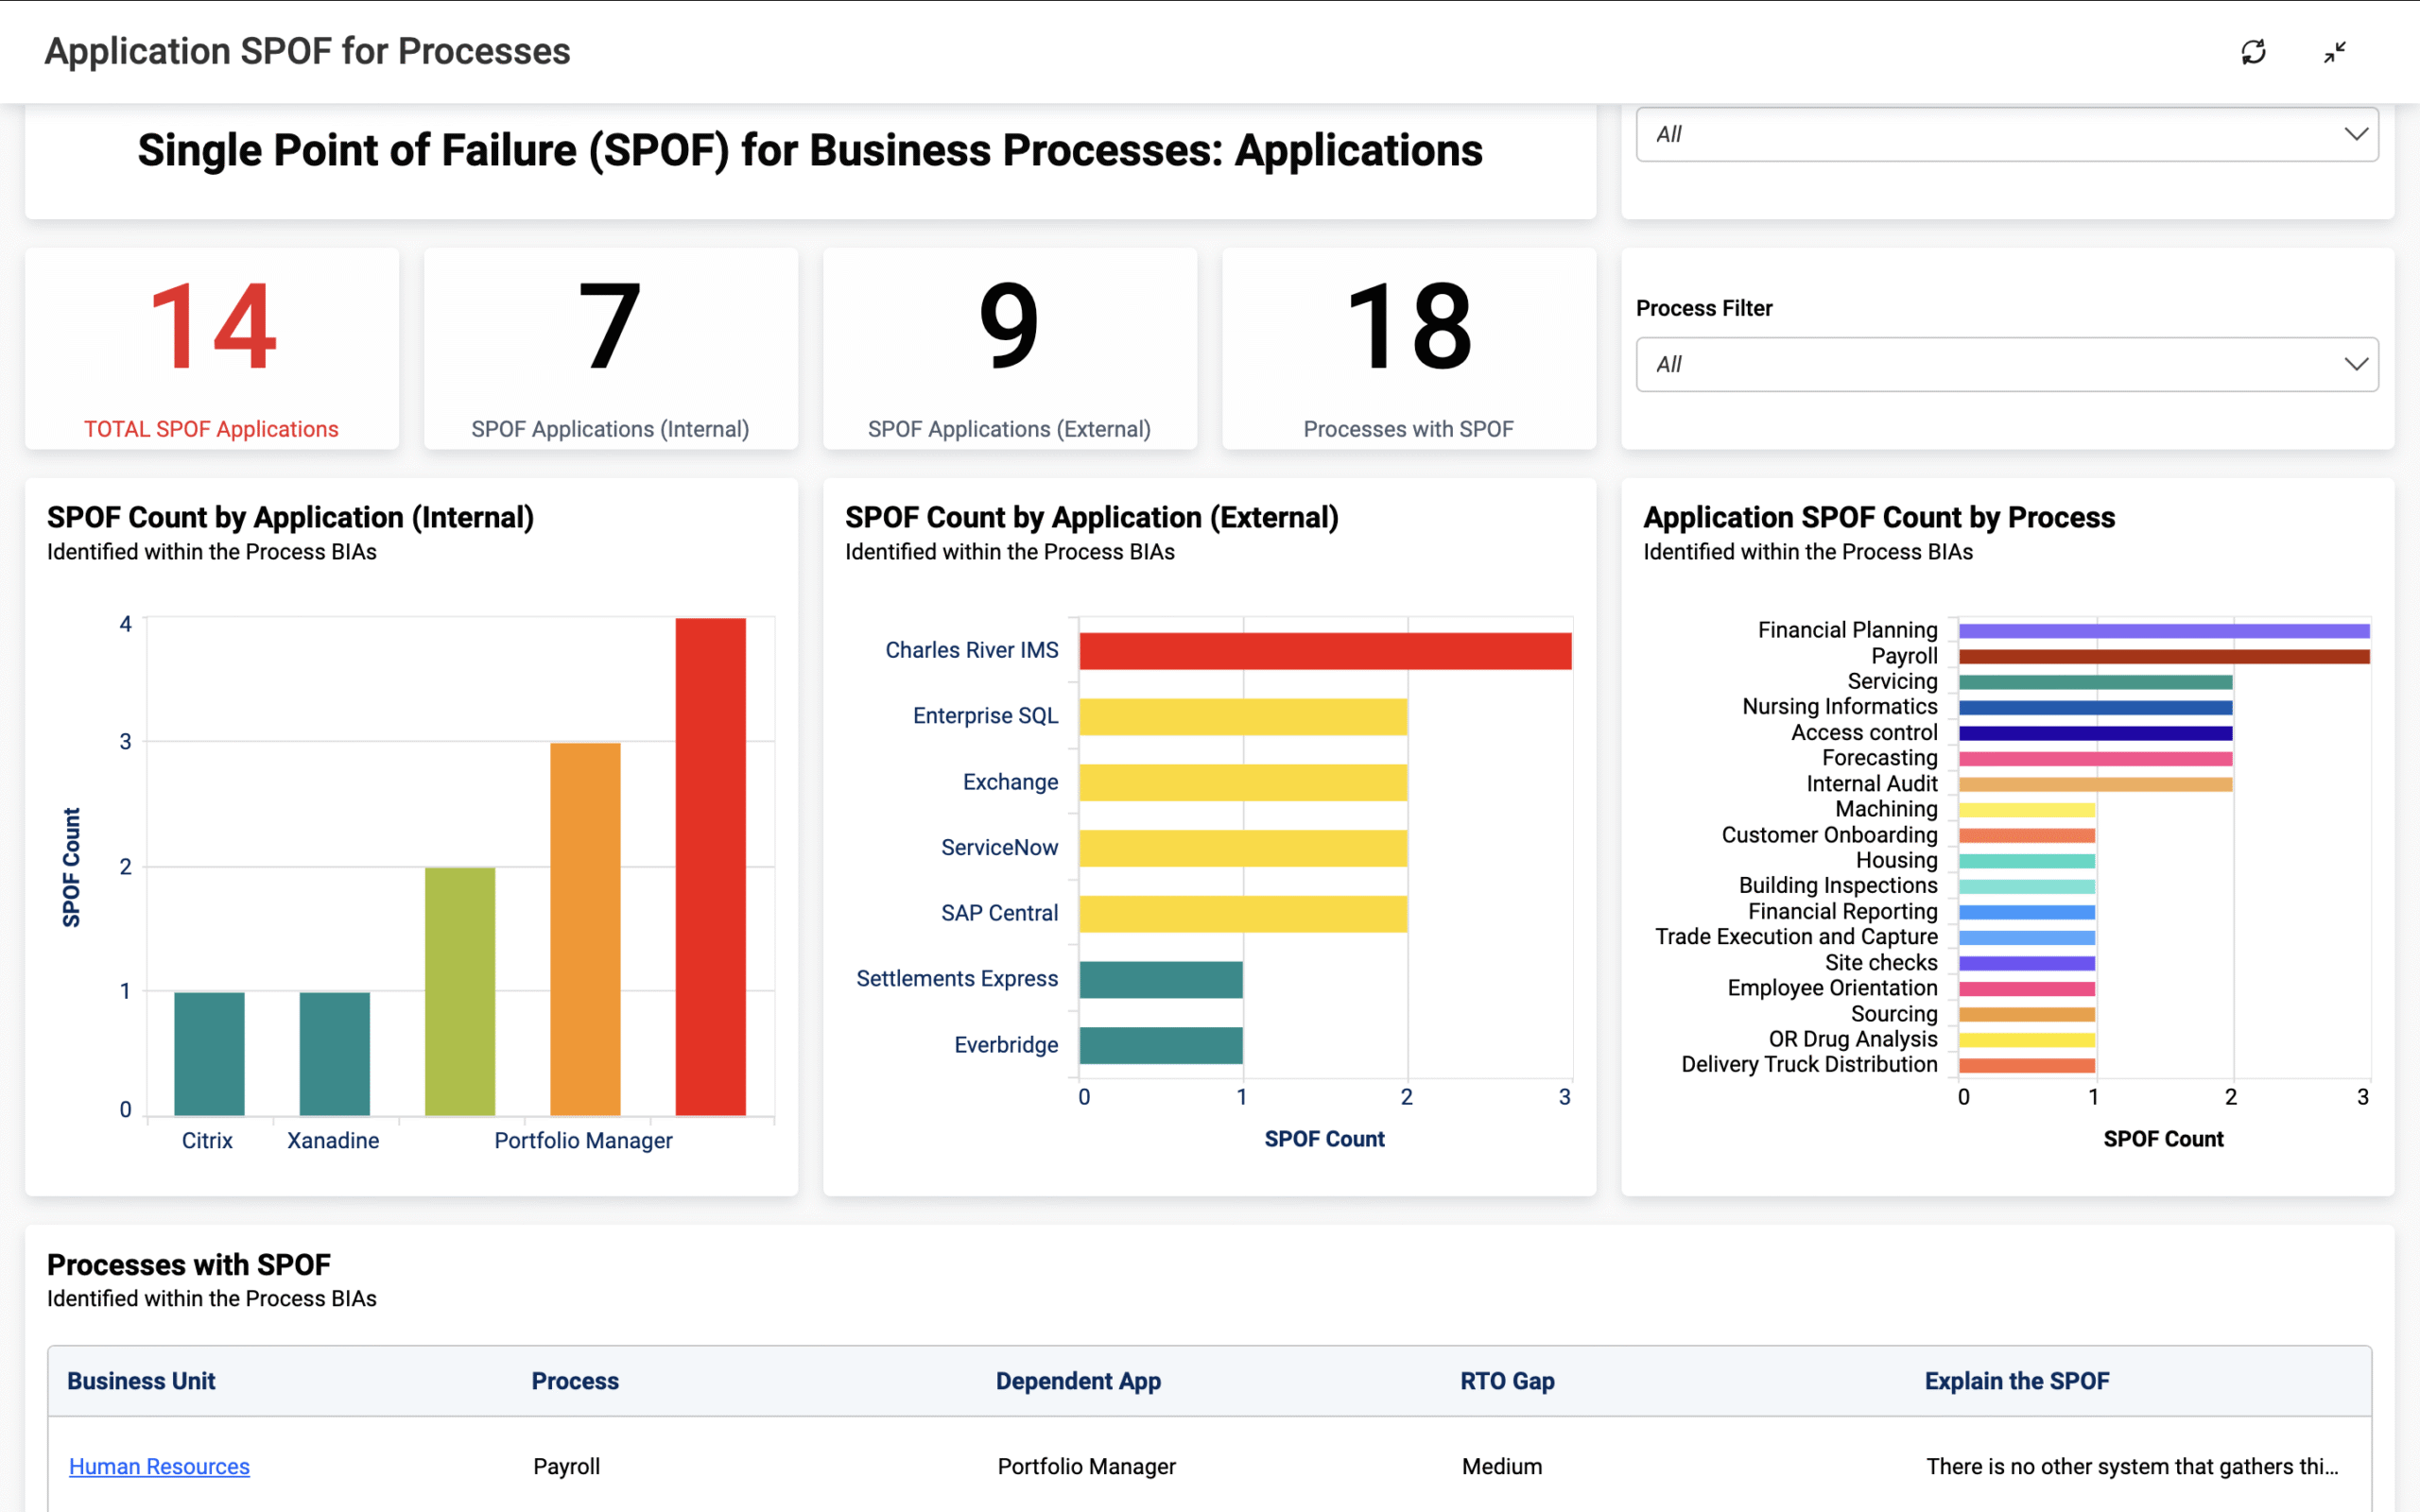Open the Human Resources link
The height and width of the screenshot is (1512, 2420).
pyautogui.click(x=159, y=1466)
